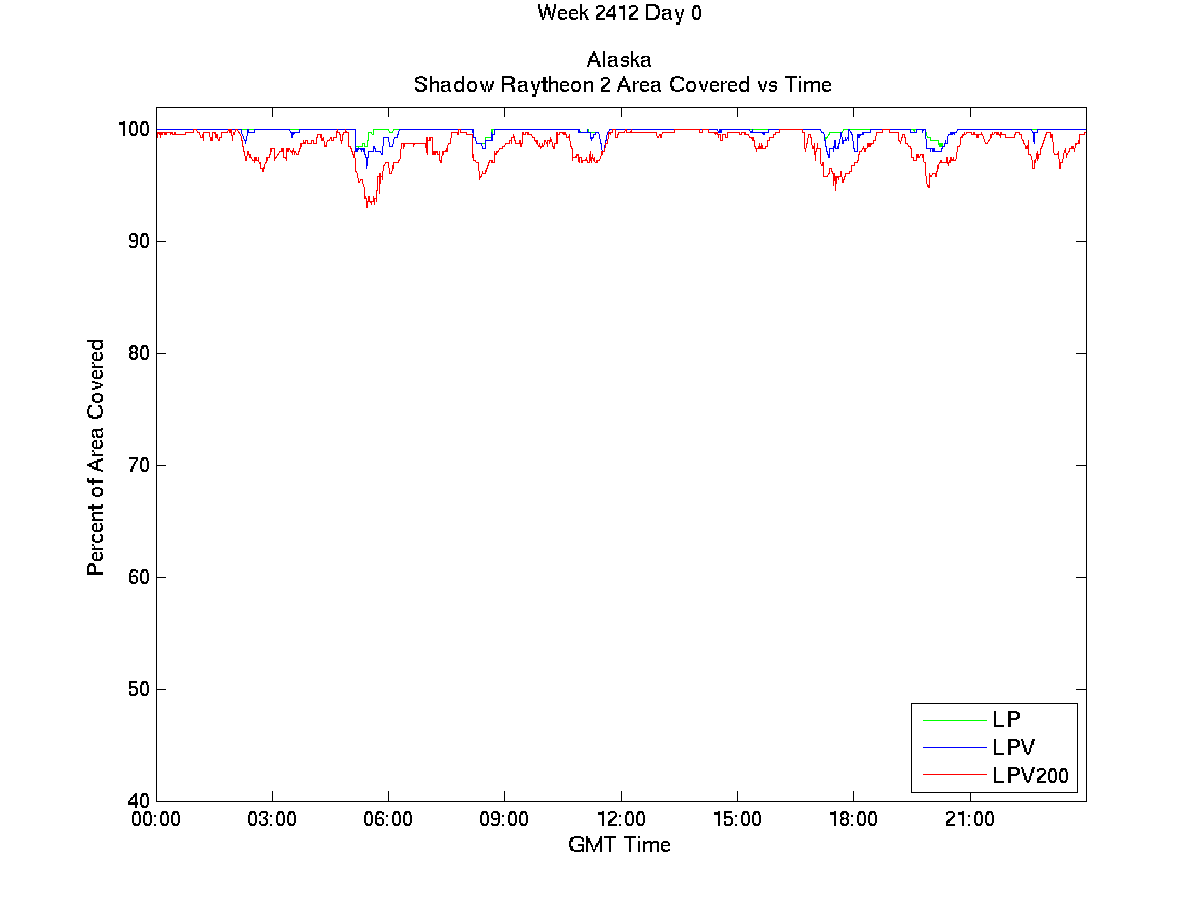1200x900 pixels.
Task: Click the 'Alaska' region title
Action: coord(619,61)
